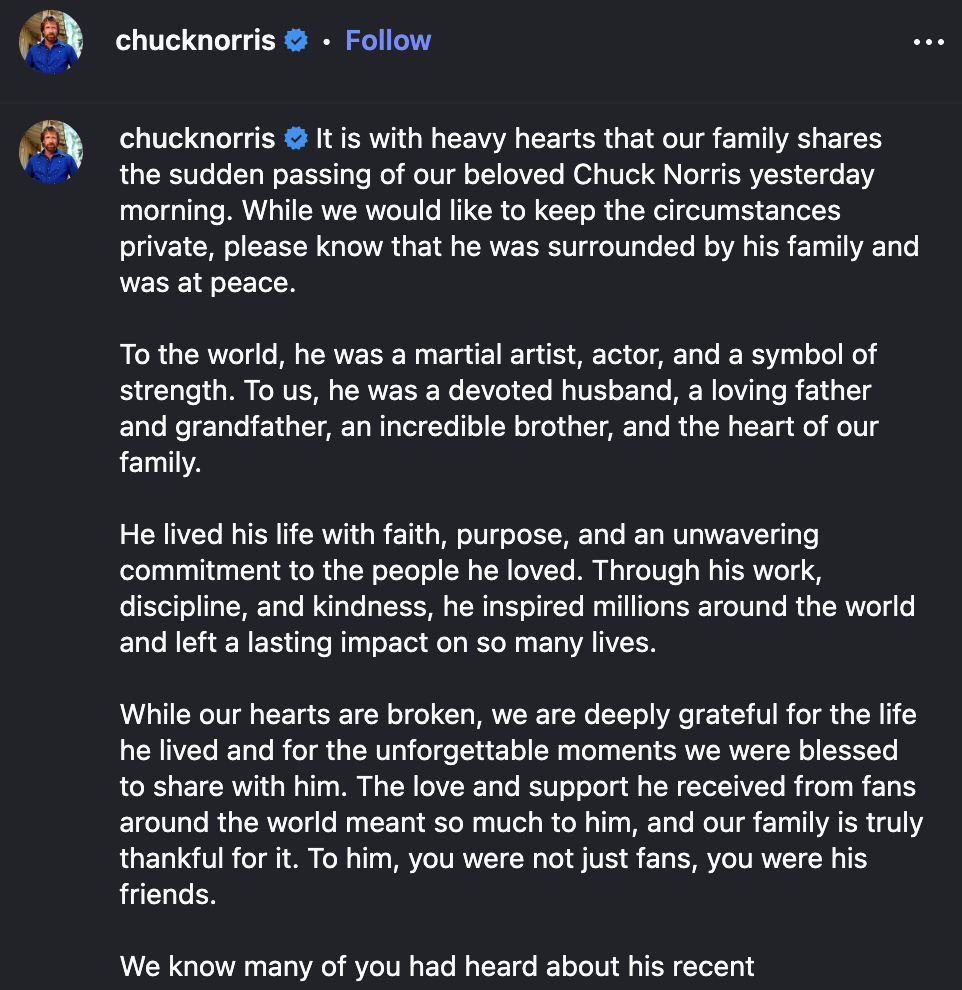This screenshot has width=962, height=990.
Task: Open the more options ellipsis menu
Action: pos(928,42)
